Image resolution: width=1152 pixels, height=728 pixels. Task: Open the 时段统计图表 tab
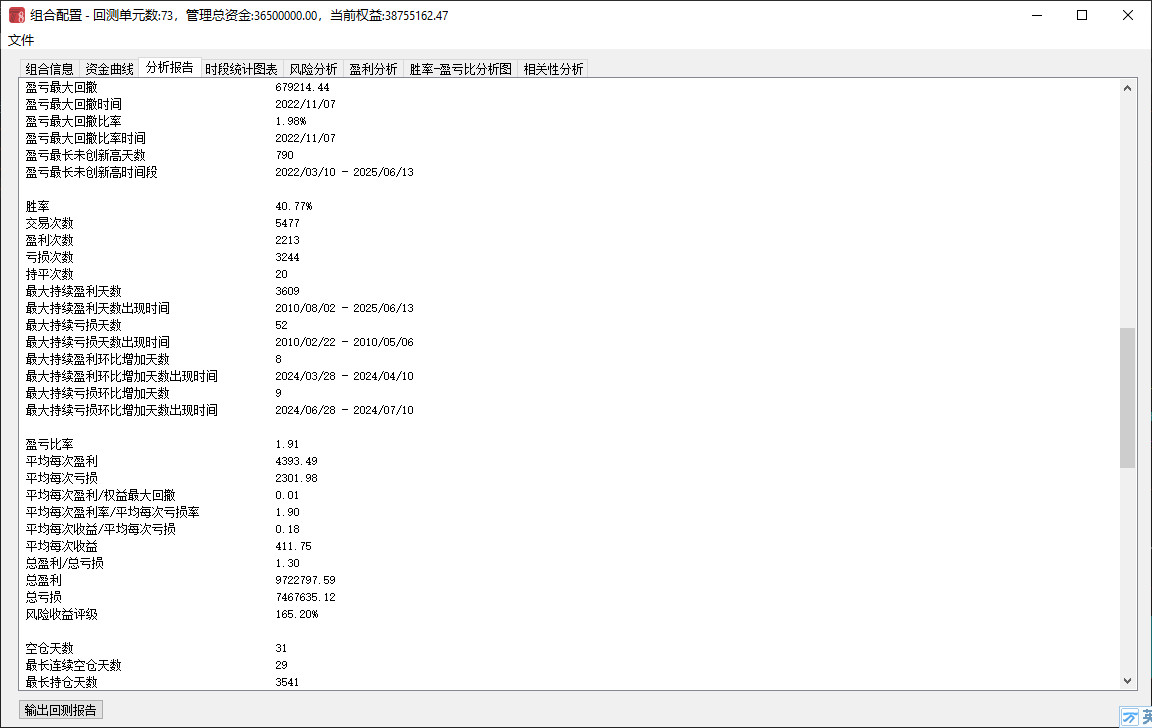[x=241, y=69]
